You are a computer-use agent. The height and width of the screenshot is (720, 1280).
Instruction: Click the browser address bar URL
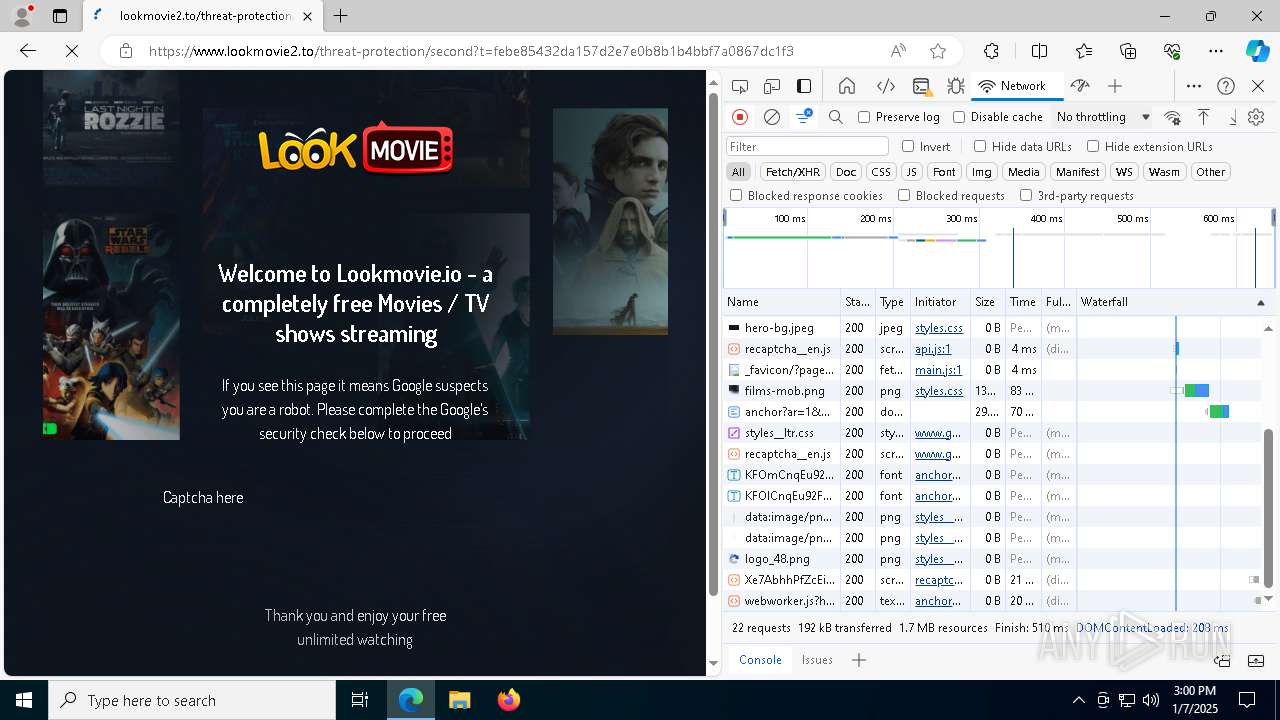point(471,51)
